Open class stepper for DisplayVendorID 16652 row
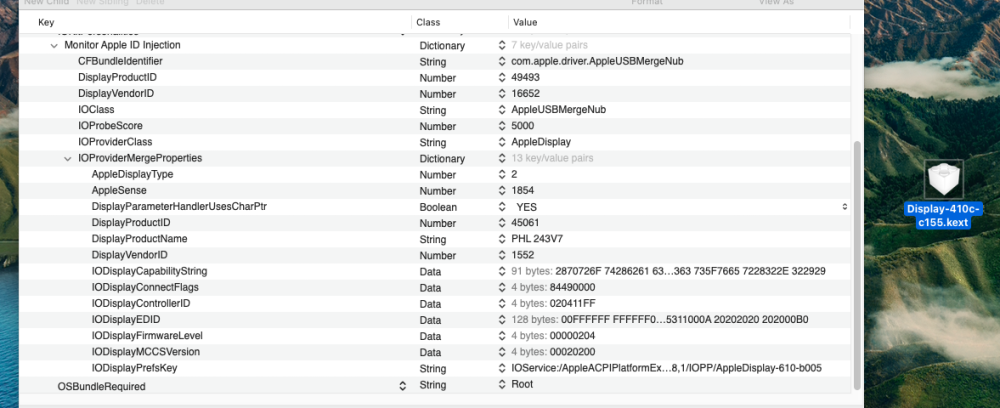1000x408 pixels. pos(502,94)
